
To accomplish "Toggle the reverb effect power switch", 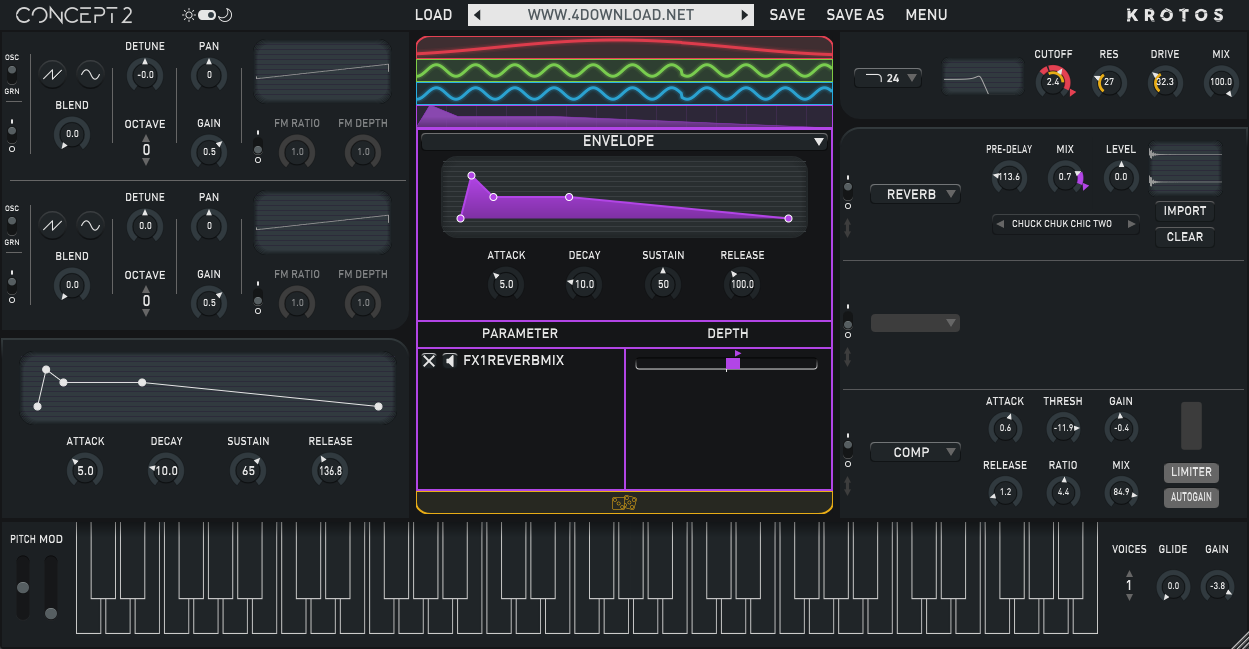I will coord(849,190).
